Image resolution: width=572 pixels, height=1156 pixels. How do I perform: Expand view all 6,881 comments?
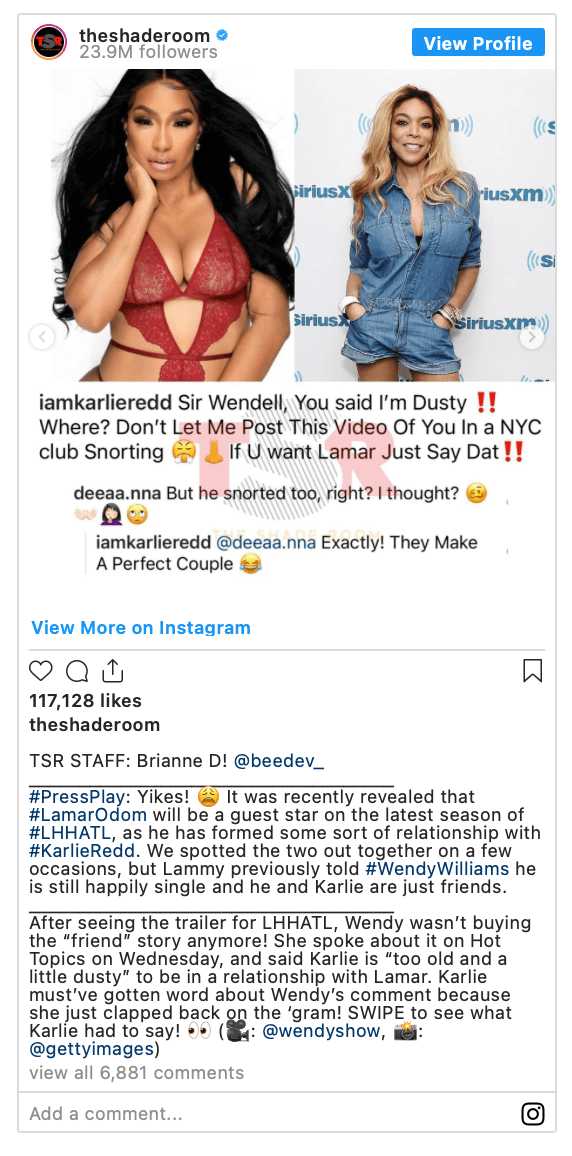click(x=136, y=1073)
